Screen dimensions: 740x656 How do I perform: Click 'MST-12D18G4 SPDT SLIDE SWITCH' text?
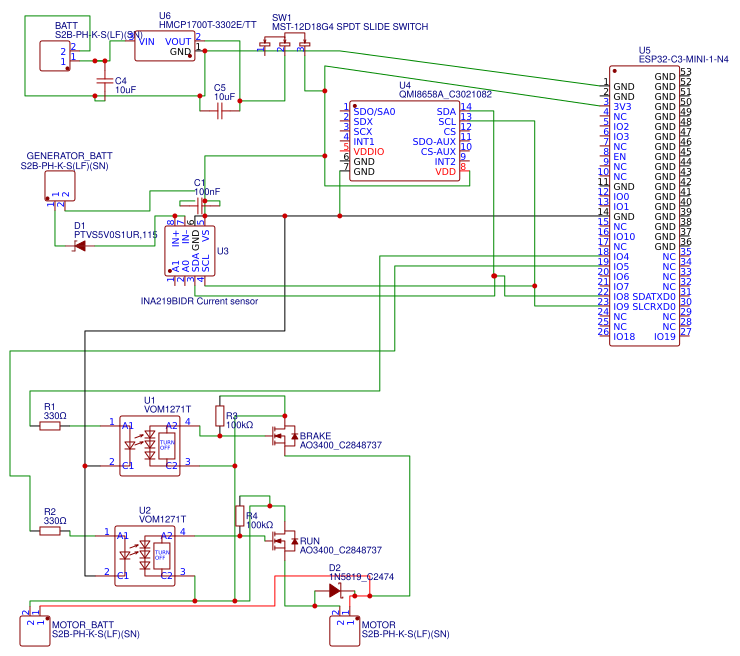pos(350,26)
